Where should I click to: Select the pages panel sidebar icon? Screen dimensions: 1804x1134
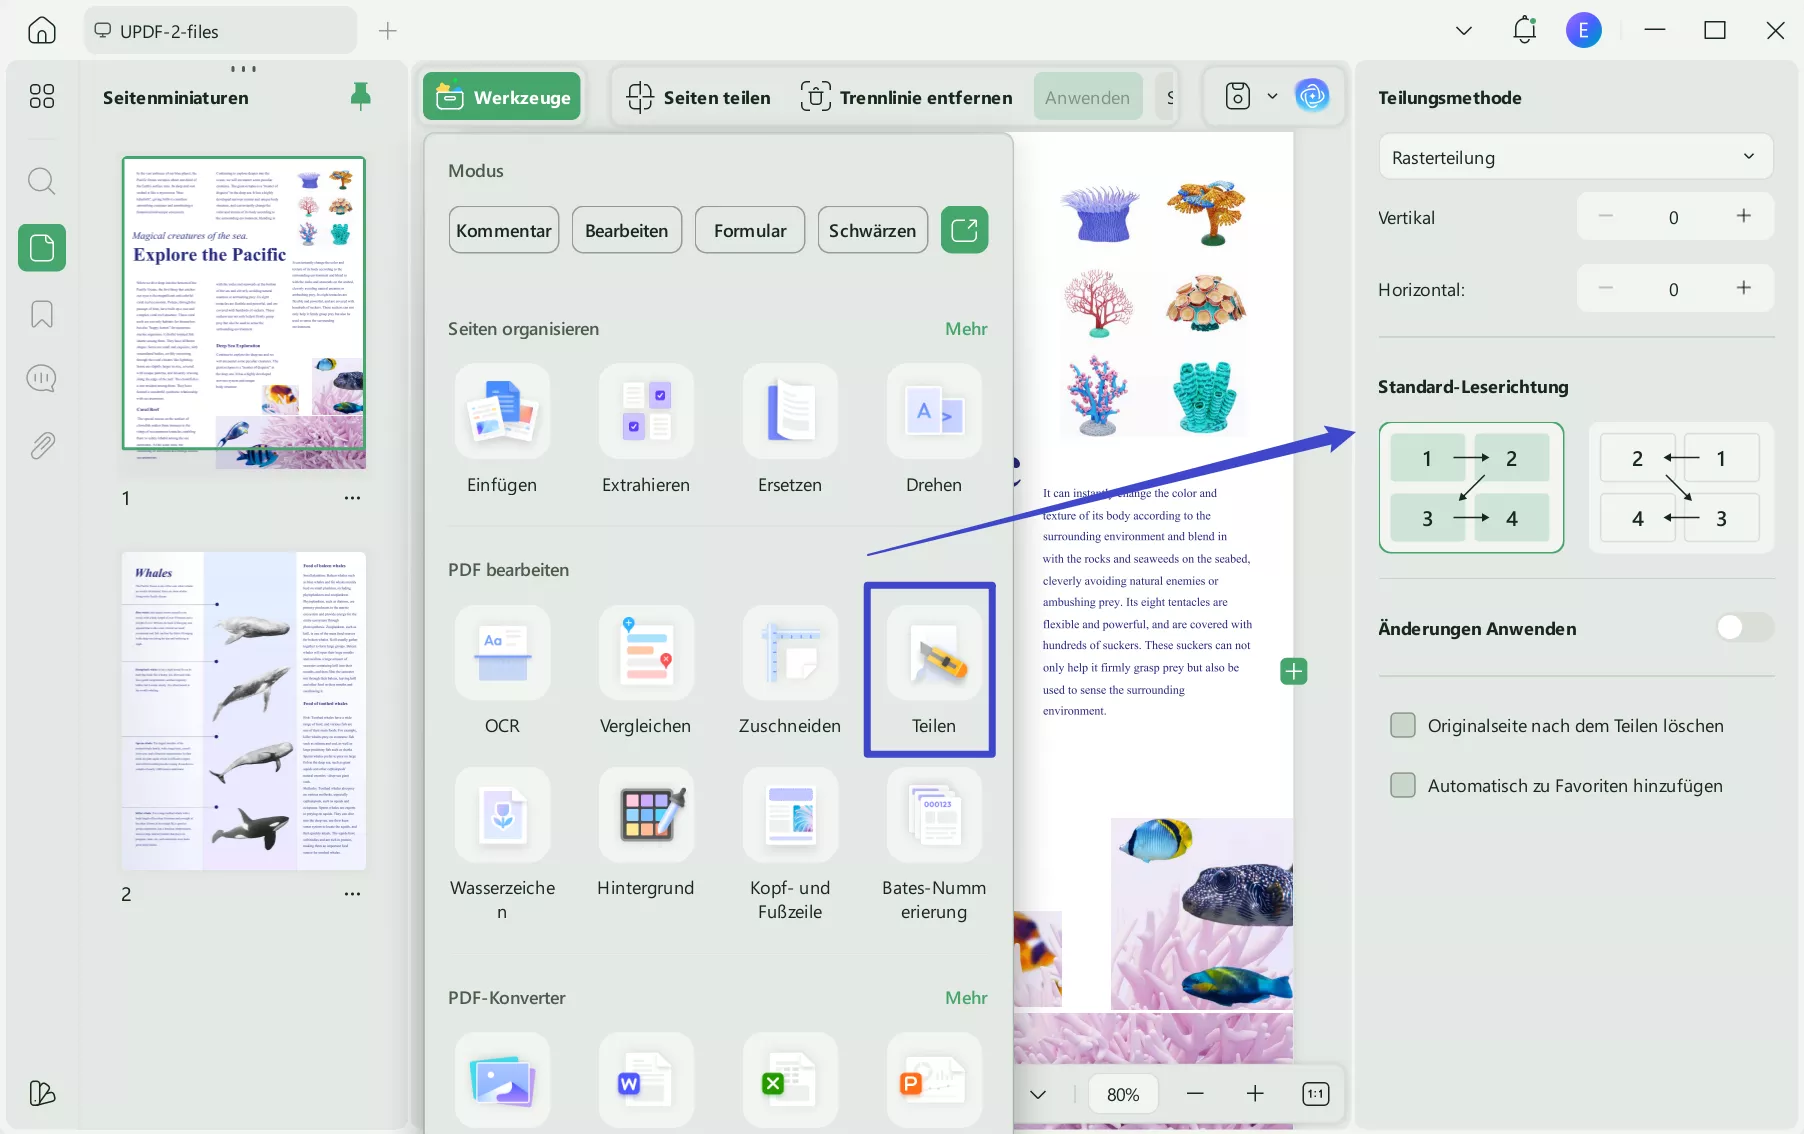point(42,247)
